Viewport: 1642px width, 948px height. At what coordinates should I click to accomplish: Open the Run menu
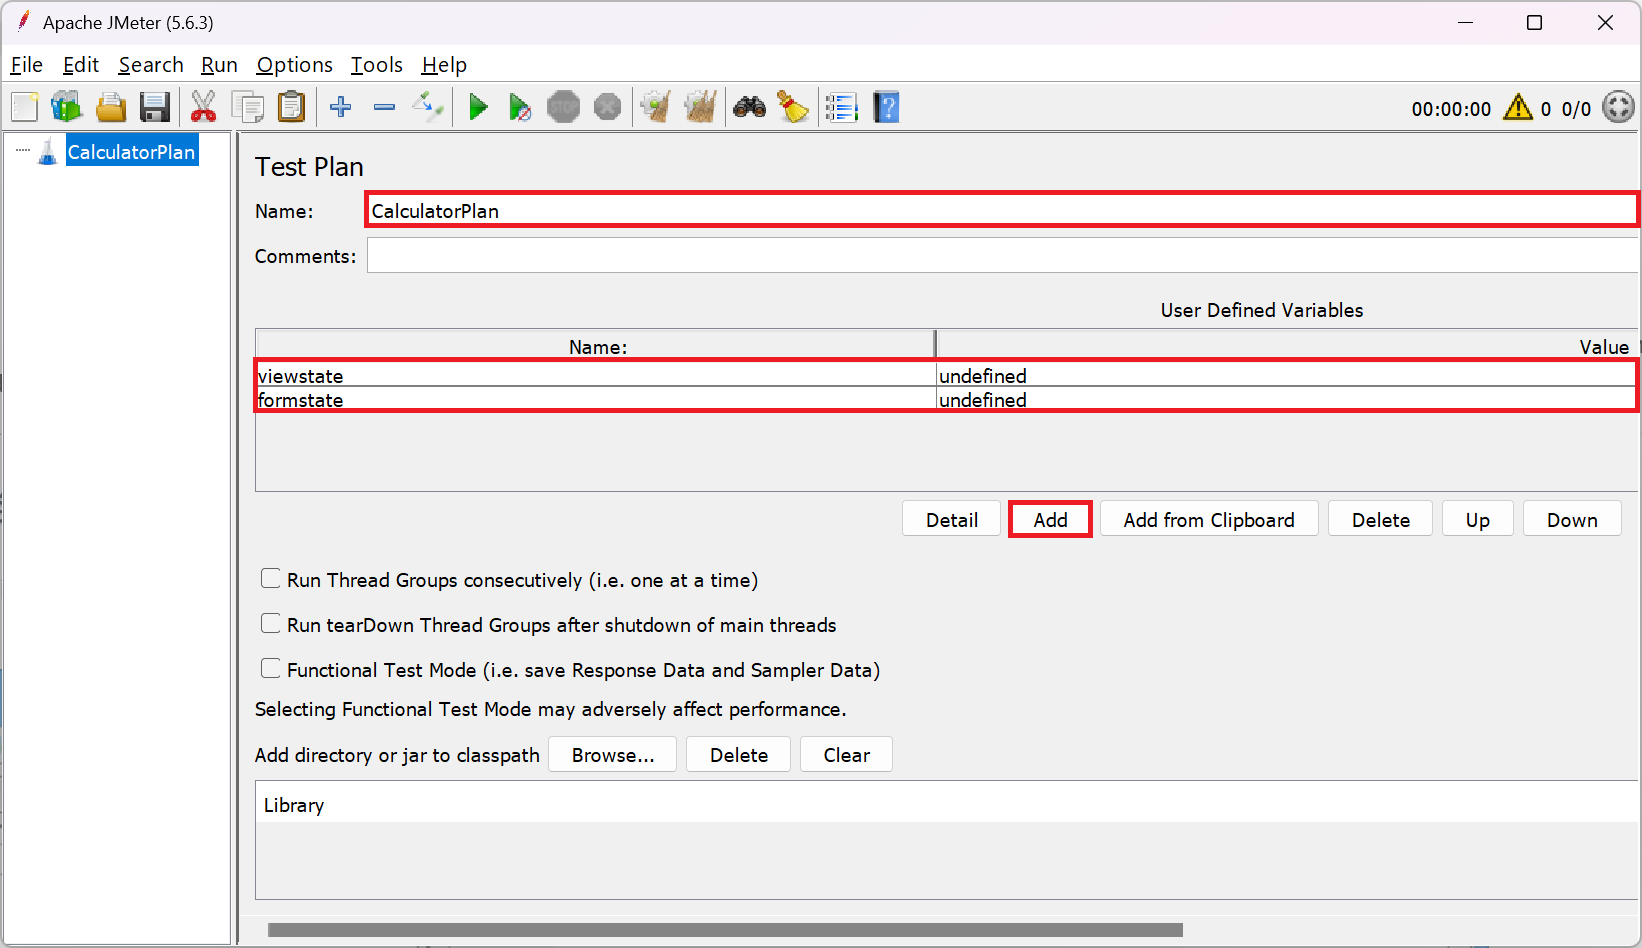pyautogui.click(x=219, y=65)
